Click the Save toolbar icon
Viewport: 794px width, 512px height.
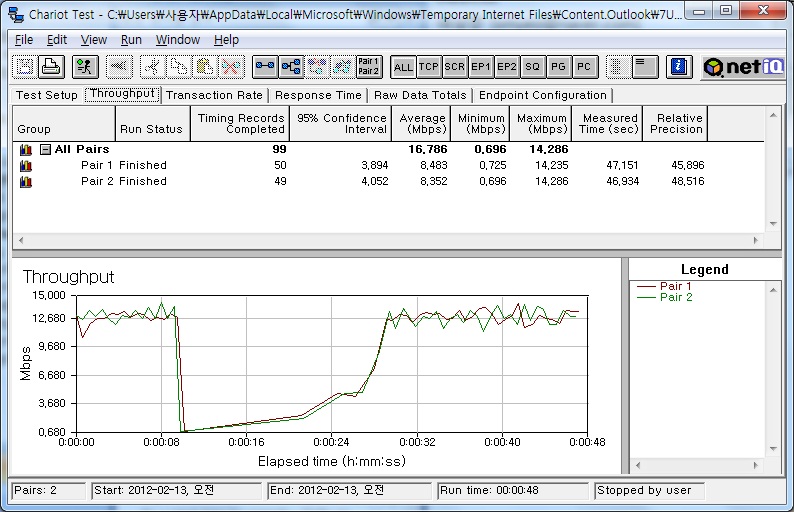tap(25, 67)
